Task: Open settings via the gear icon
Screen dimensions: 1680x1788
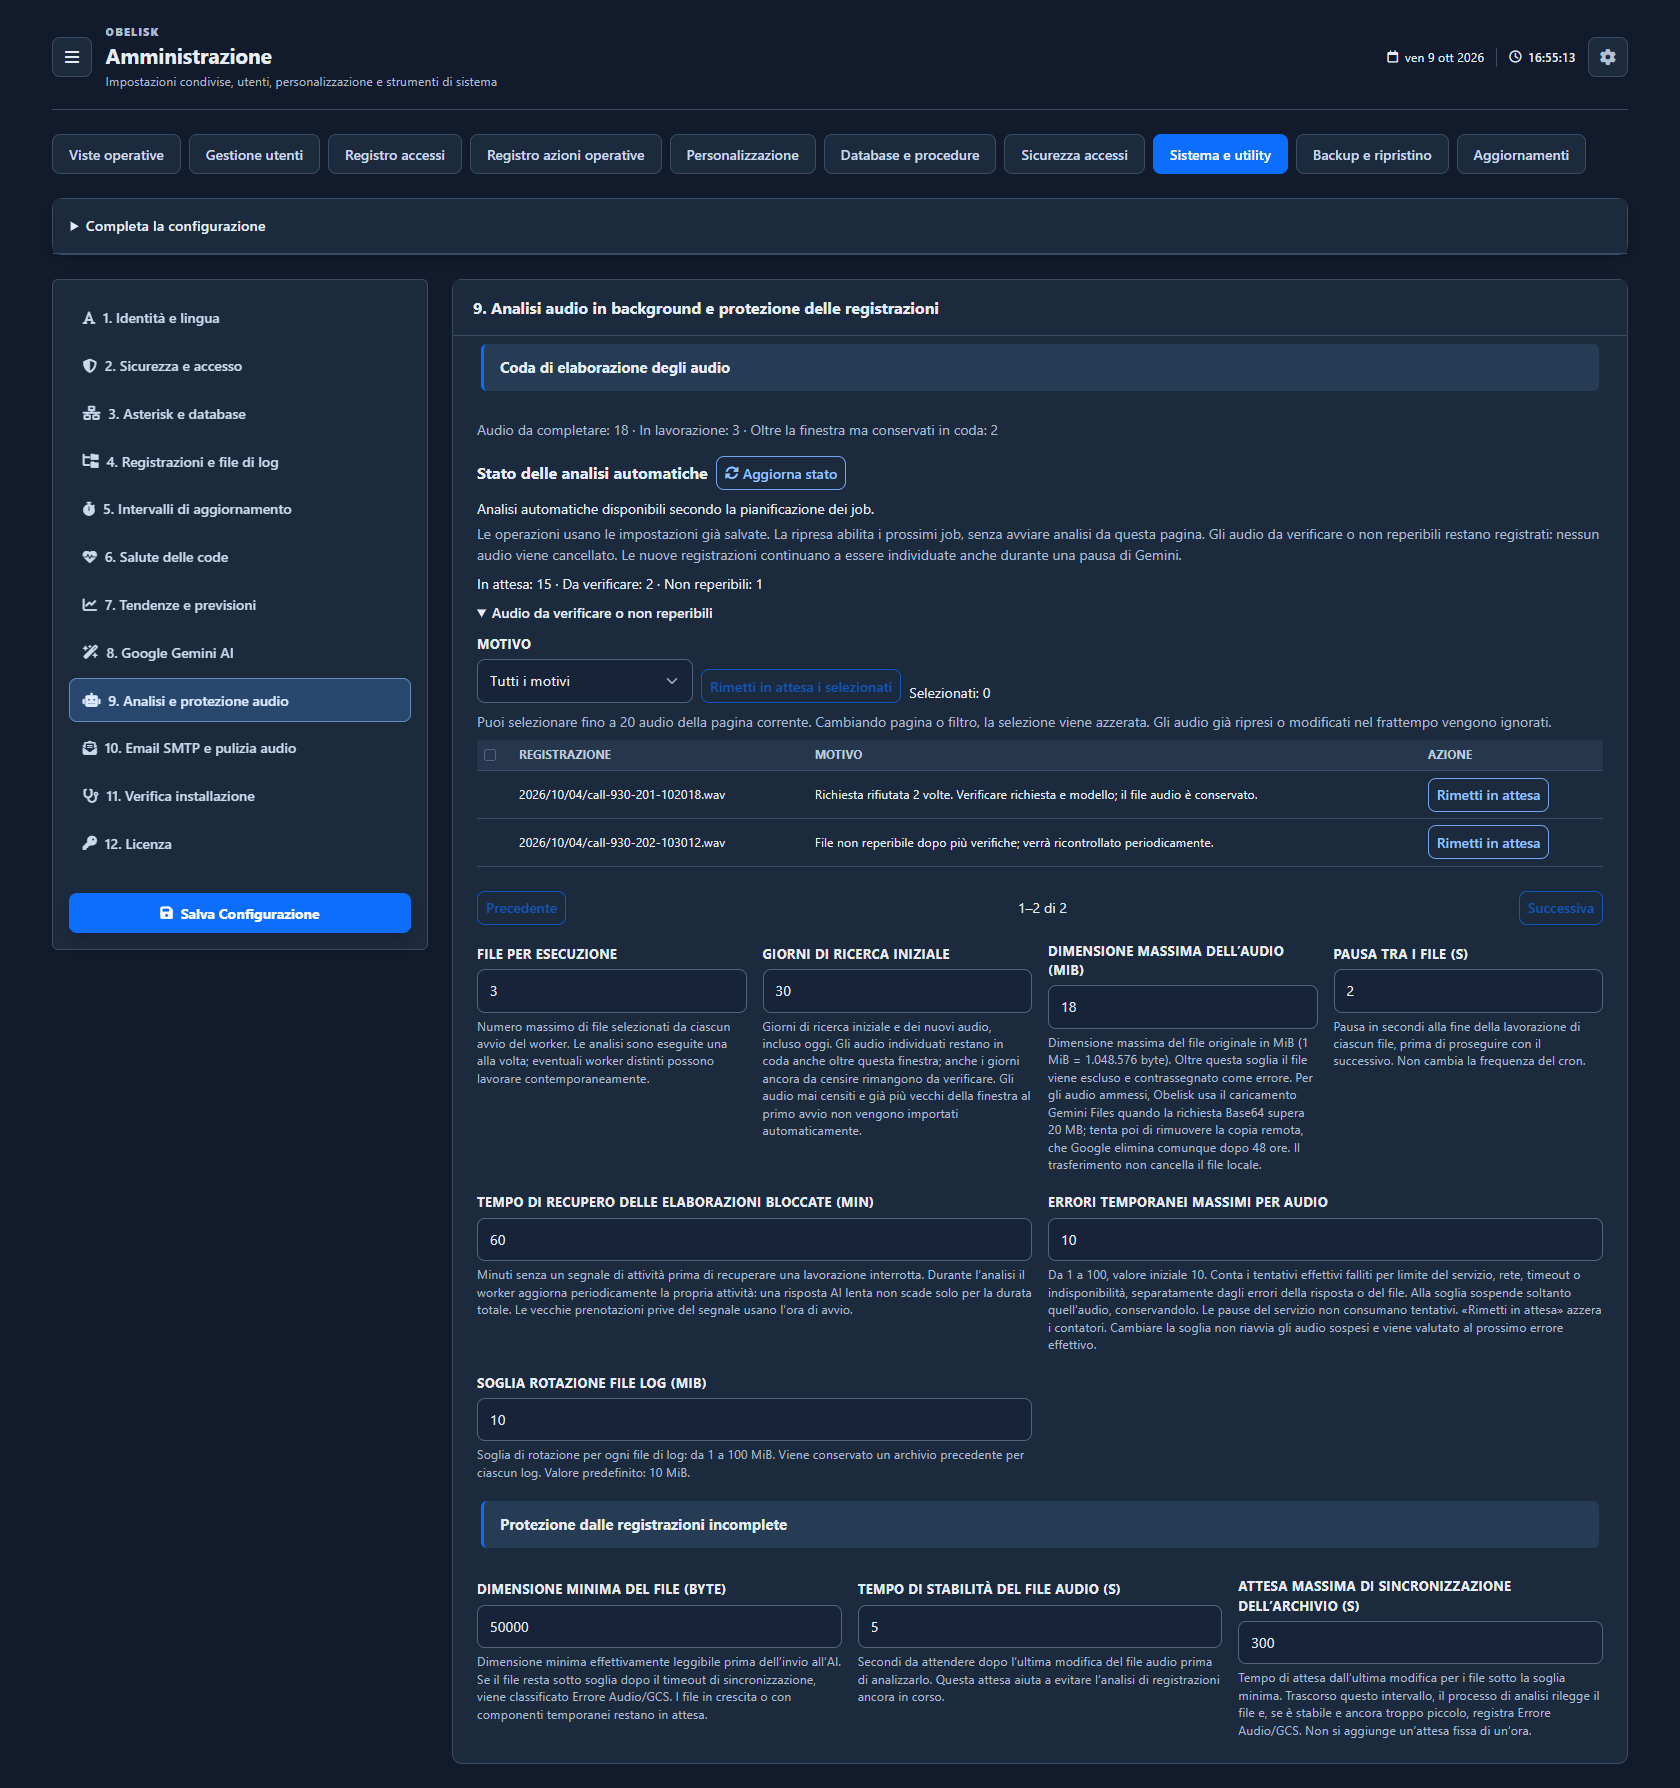Action: tap(1607, 57)
